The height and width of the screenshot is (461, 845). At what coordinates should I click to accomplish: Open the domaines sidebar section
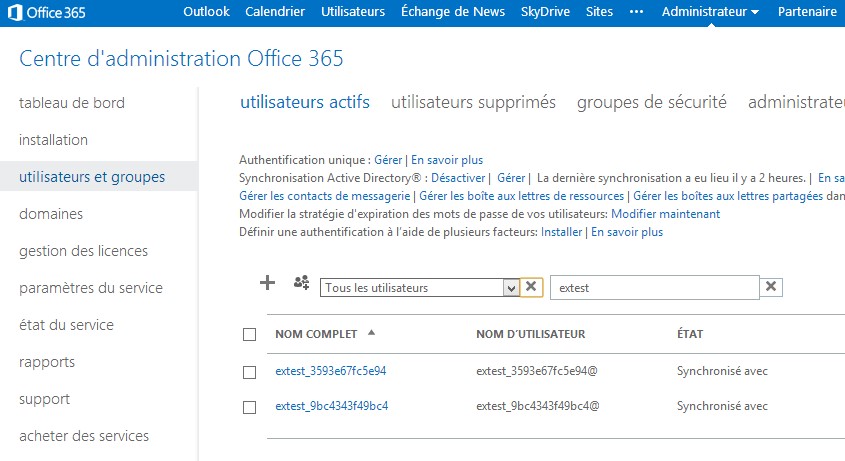pos(51,214)
